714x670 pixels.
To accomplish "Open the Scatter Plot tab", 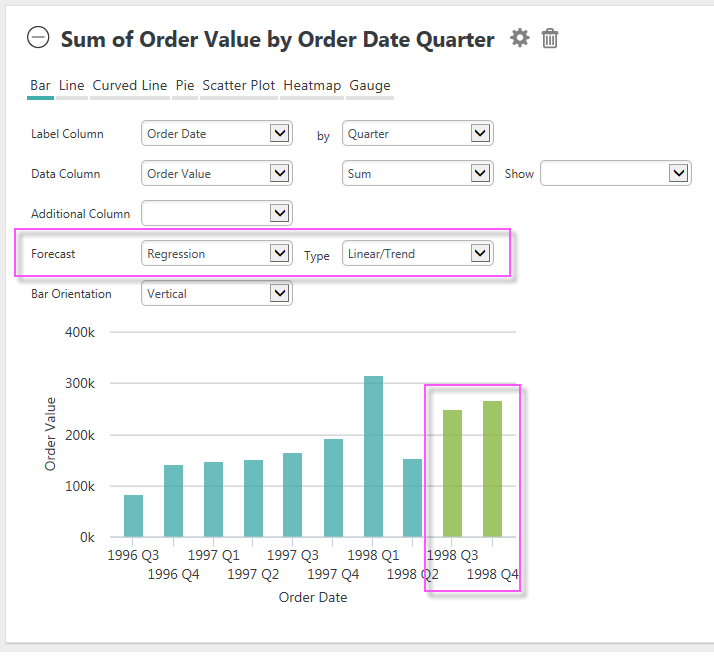I will point(239,86).
